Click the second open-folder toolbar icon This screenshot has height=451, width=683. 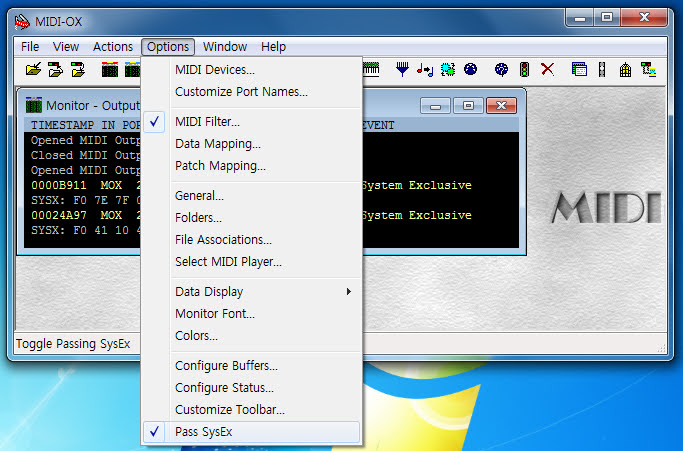(56, 70)
